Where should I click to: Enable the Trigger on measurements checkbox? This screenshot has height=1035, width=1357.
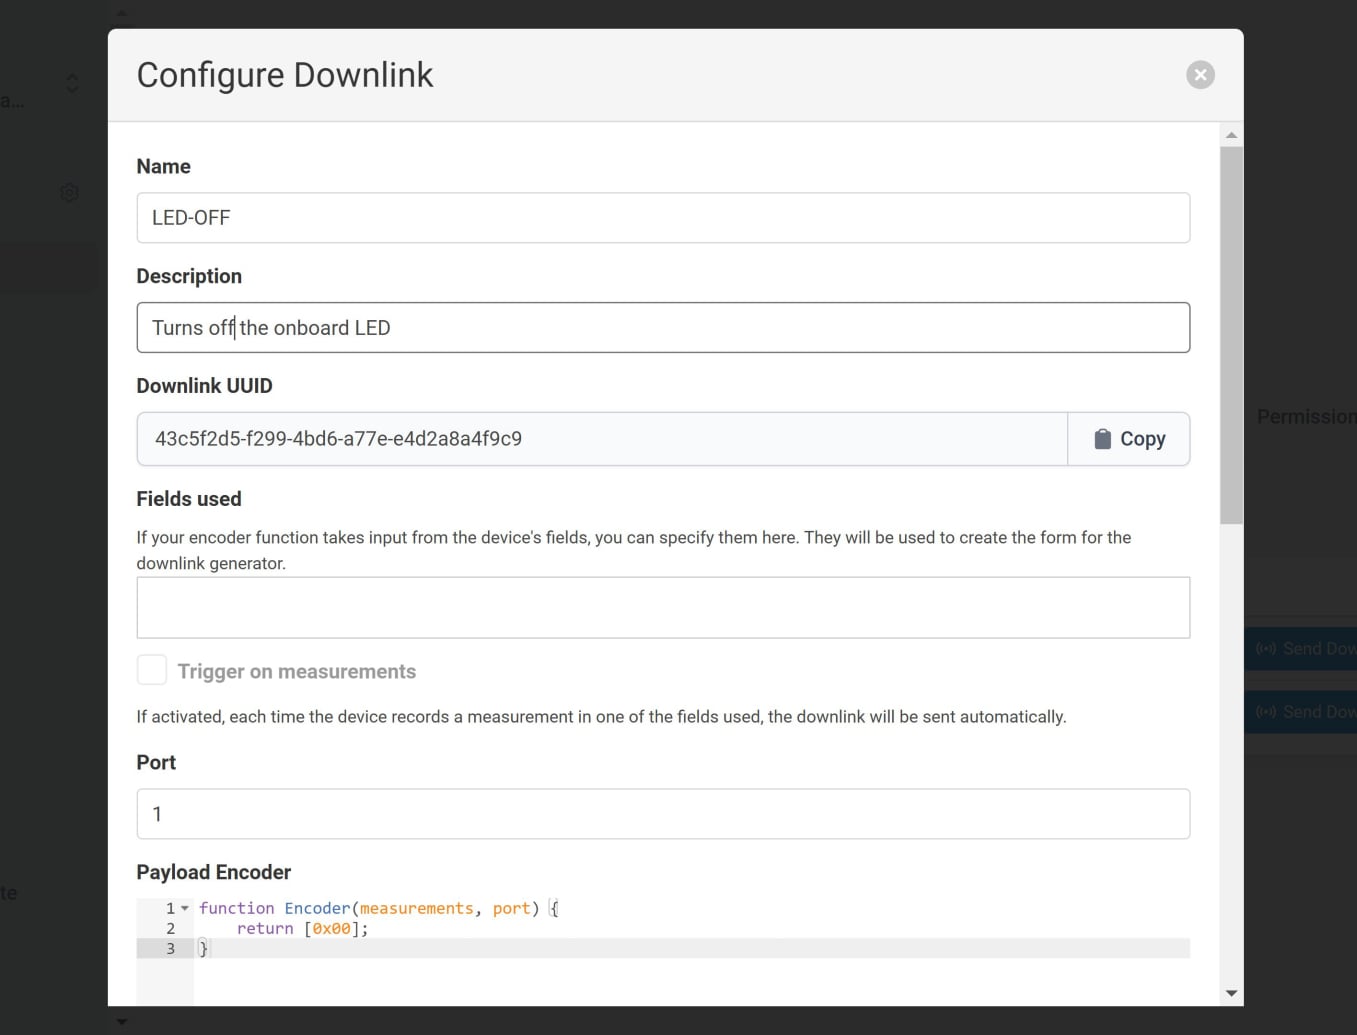152,671
